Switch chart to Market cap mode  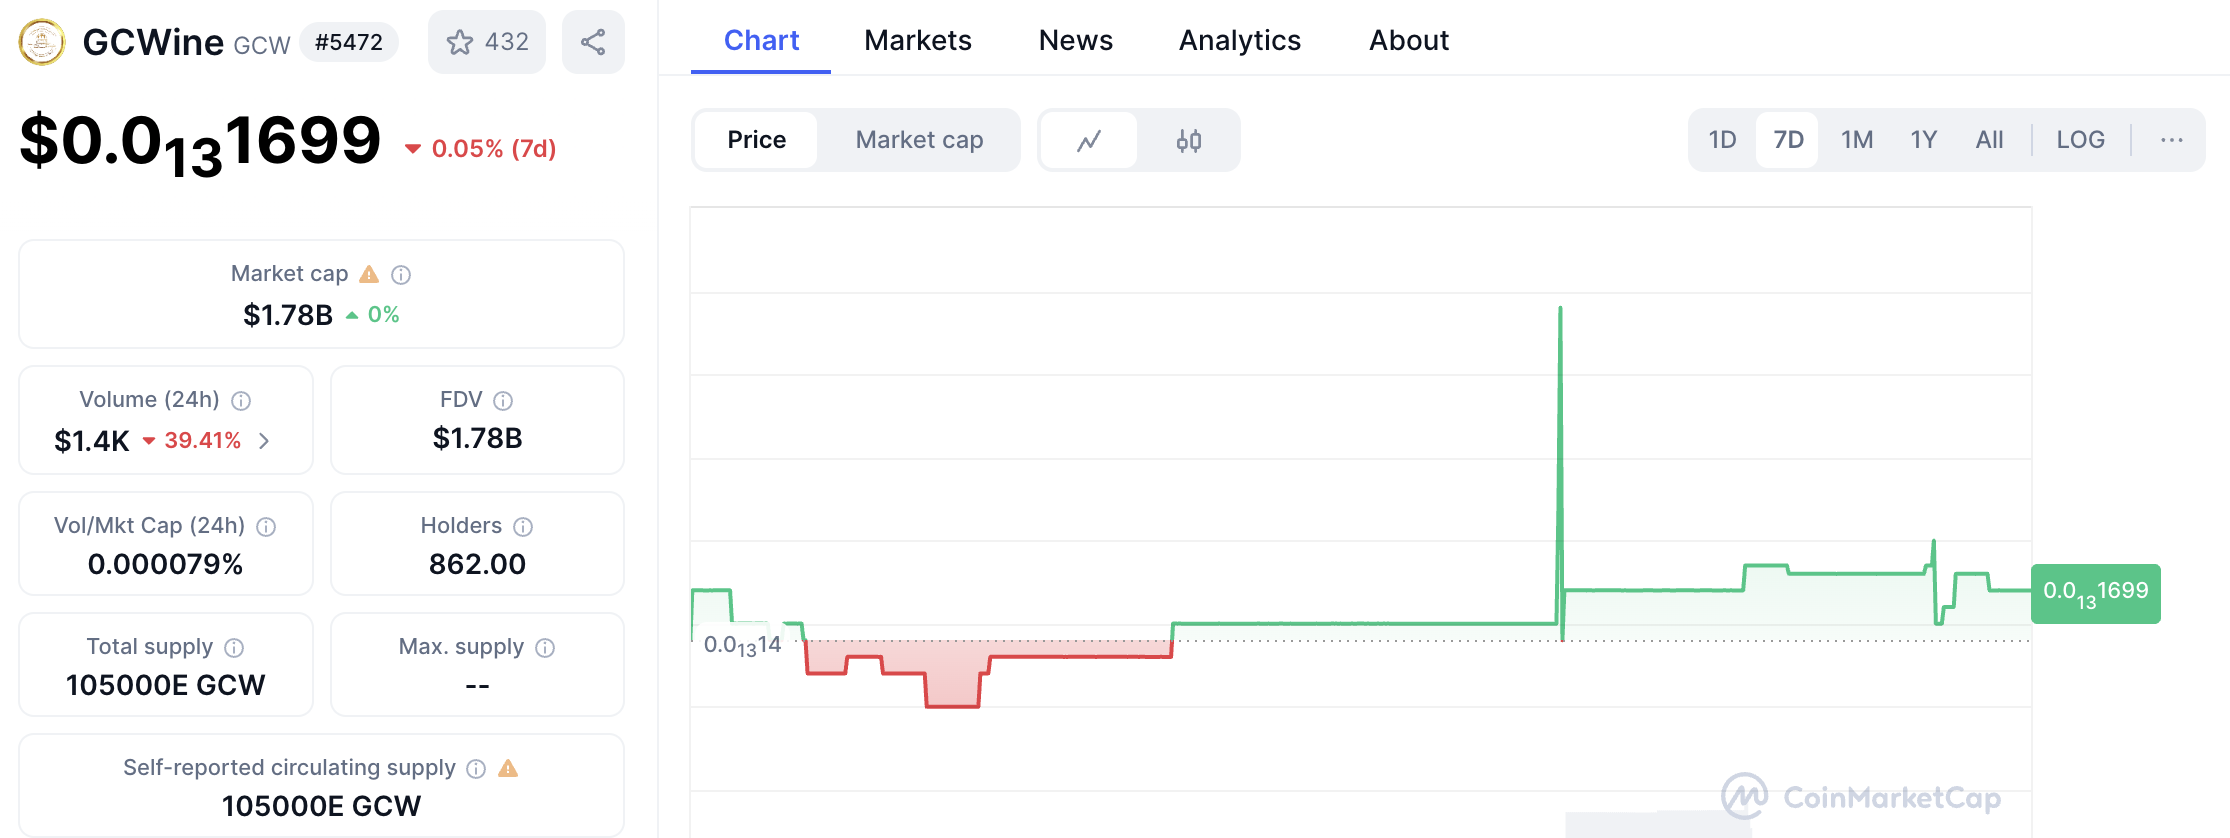click(x=919, y=140)
